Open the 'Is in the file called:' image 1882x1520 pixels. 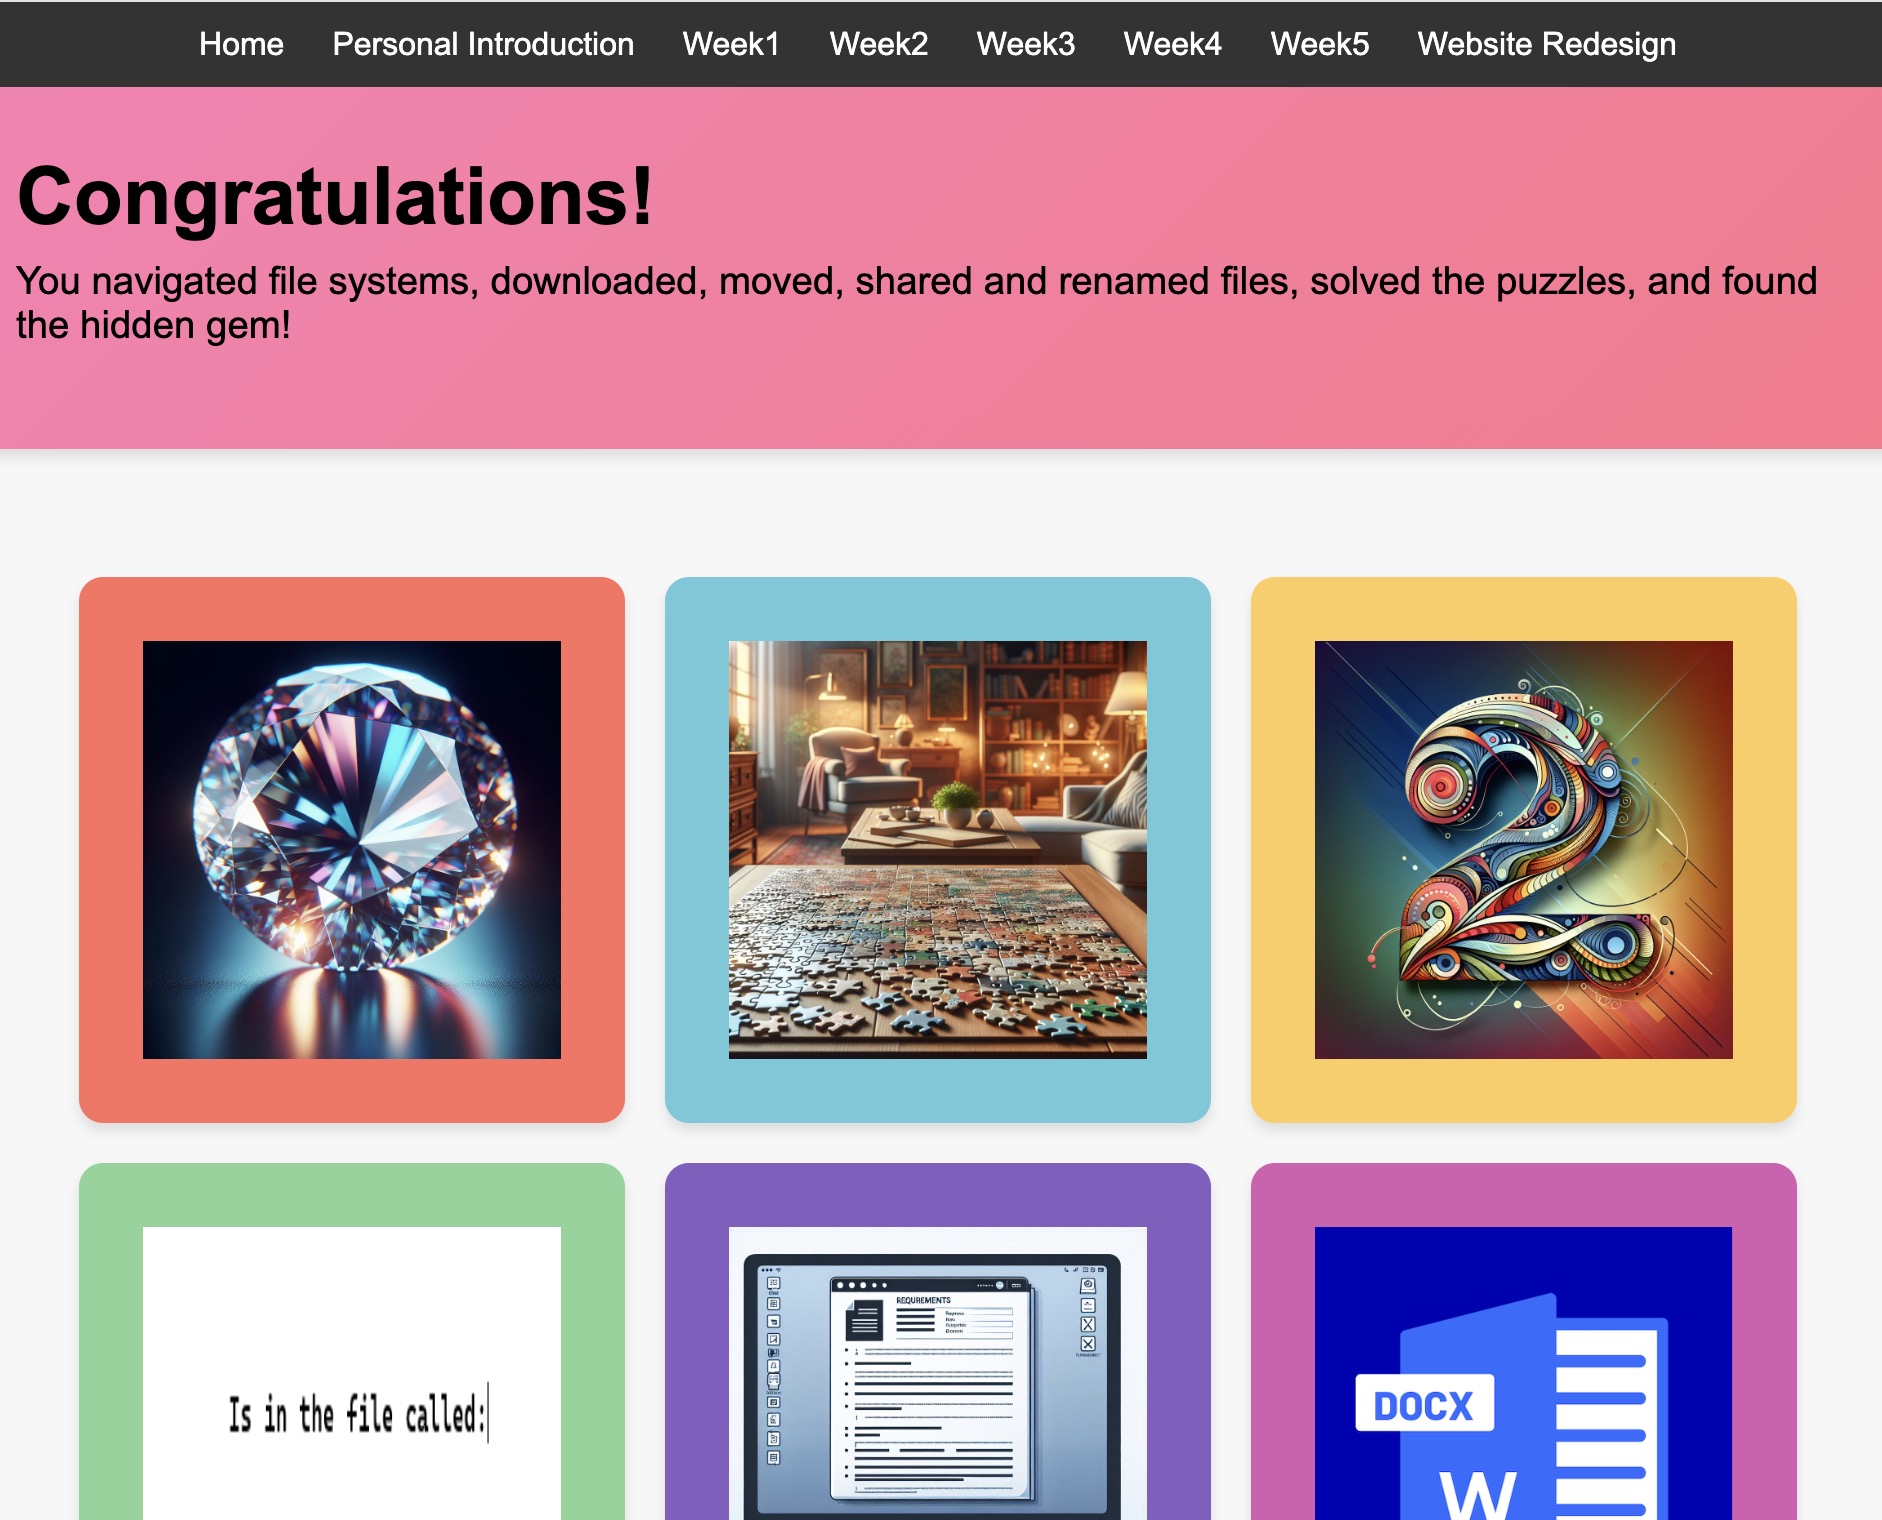[352, 1400]
